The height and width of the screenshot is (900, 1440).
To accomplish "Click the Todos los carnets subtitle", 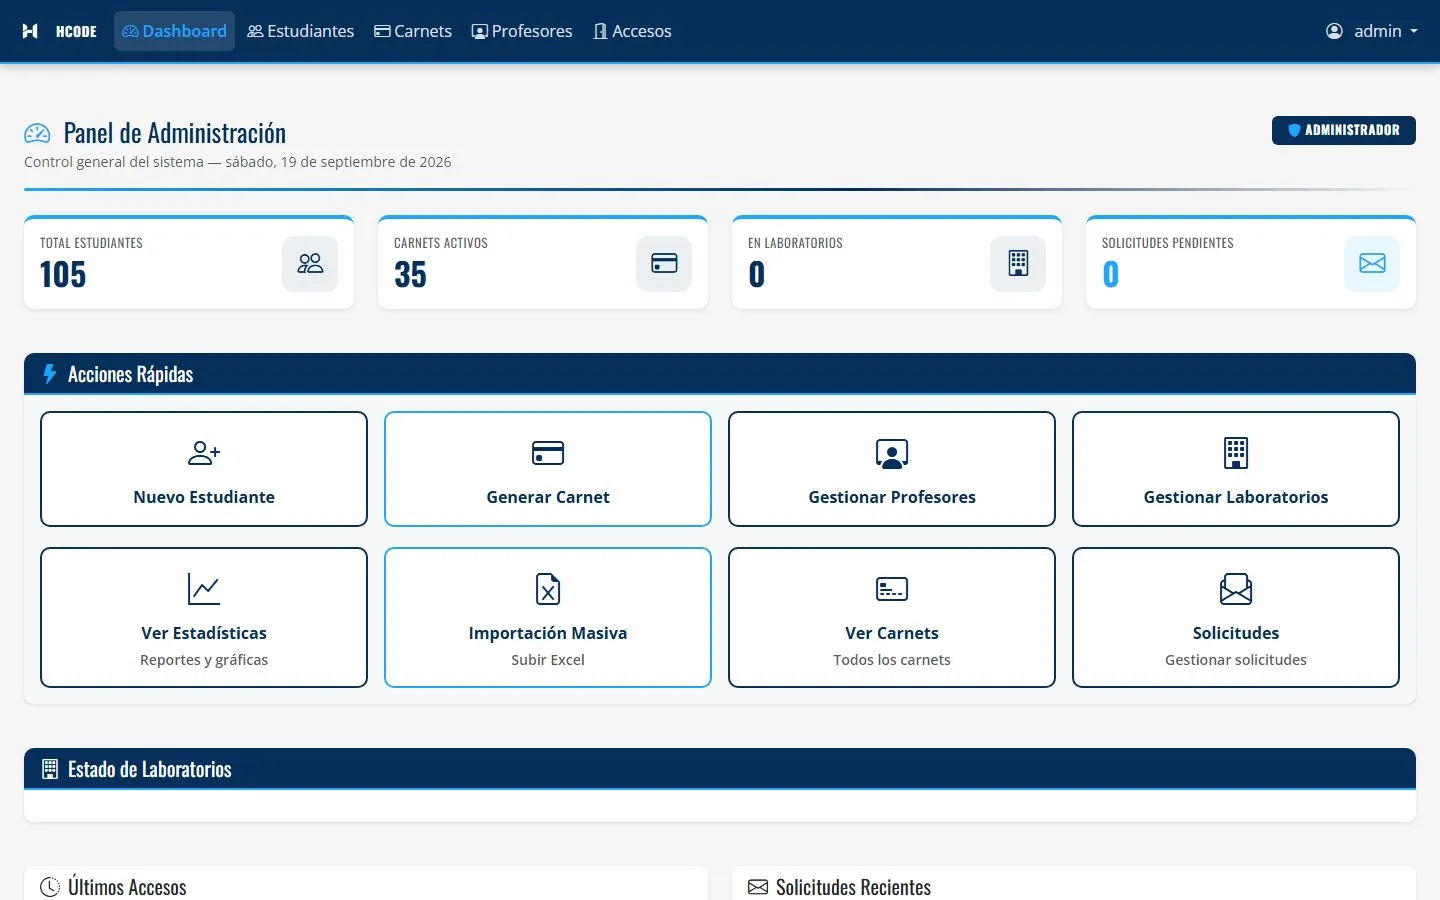I will tap(892, 660).
